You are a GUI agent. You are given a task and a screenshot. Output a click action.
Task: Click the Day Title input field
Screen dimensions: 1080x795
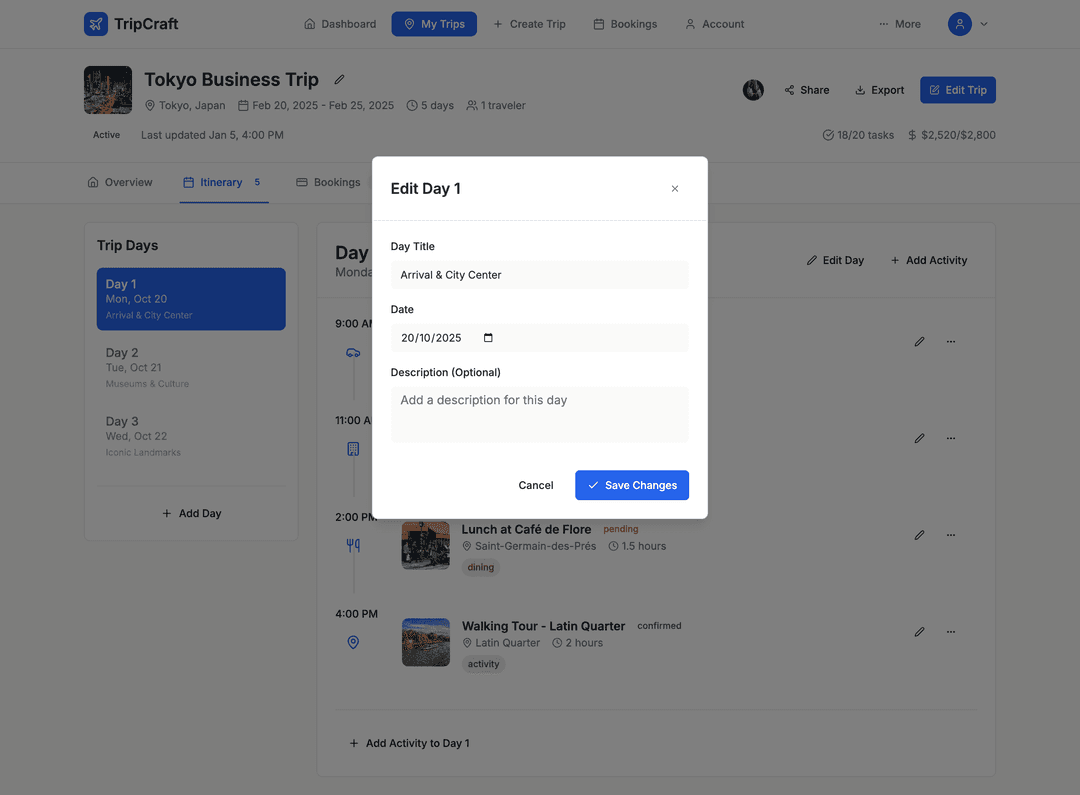tap(539, 274)
